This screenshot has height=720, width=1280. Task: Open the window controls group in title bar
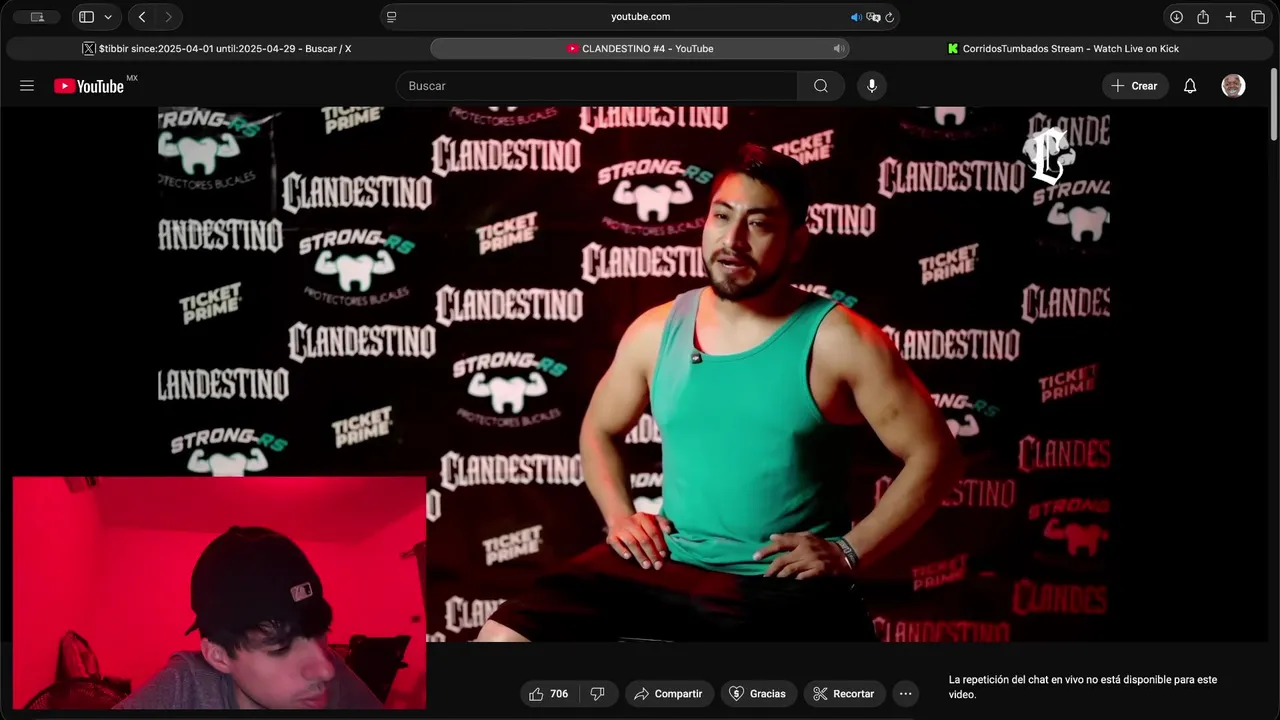[37, 17]
